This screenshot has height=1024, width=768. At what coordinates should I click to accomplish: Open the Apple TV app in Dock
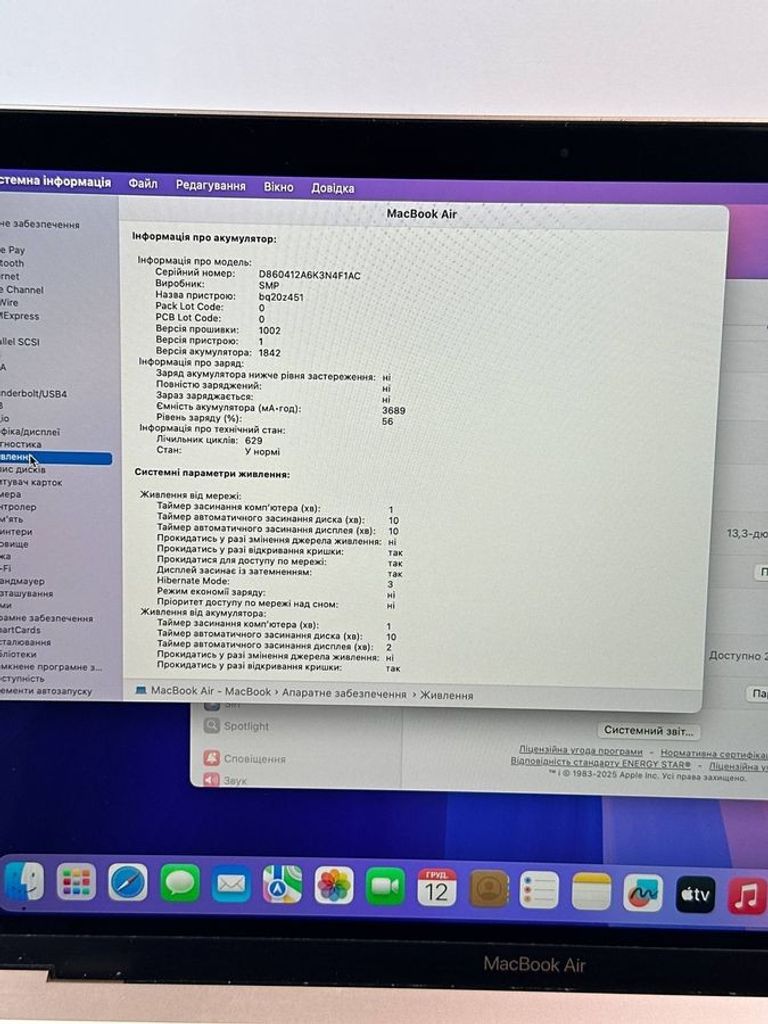tap(696, 894)
